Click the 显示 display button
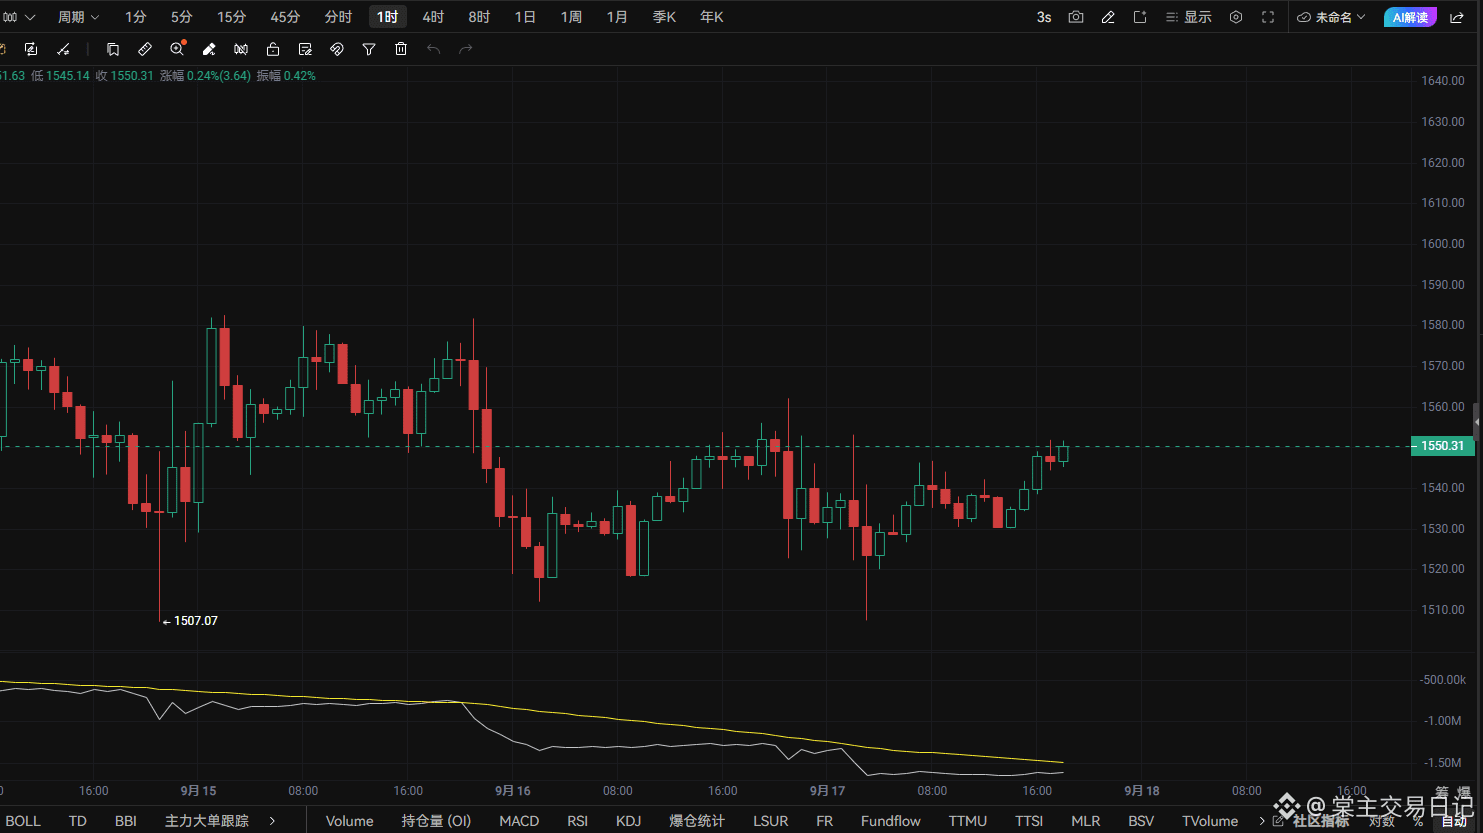 1188,17
